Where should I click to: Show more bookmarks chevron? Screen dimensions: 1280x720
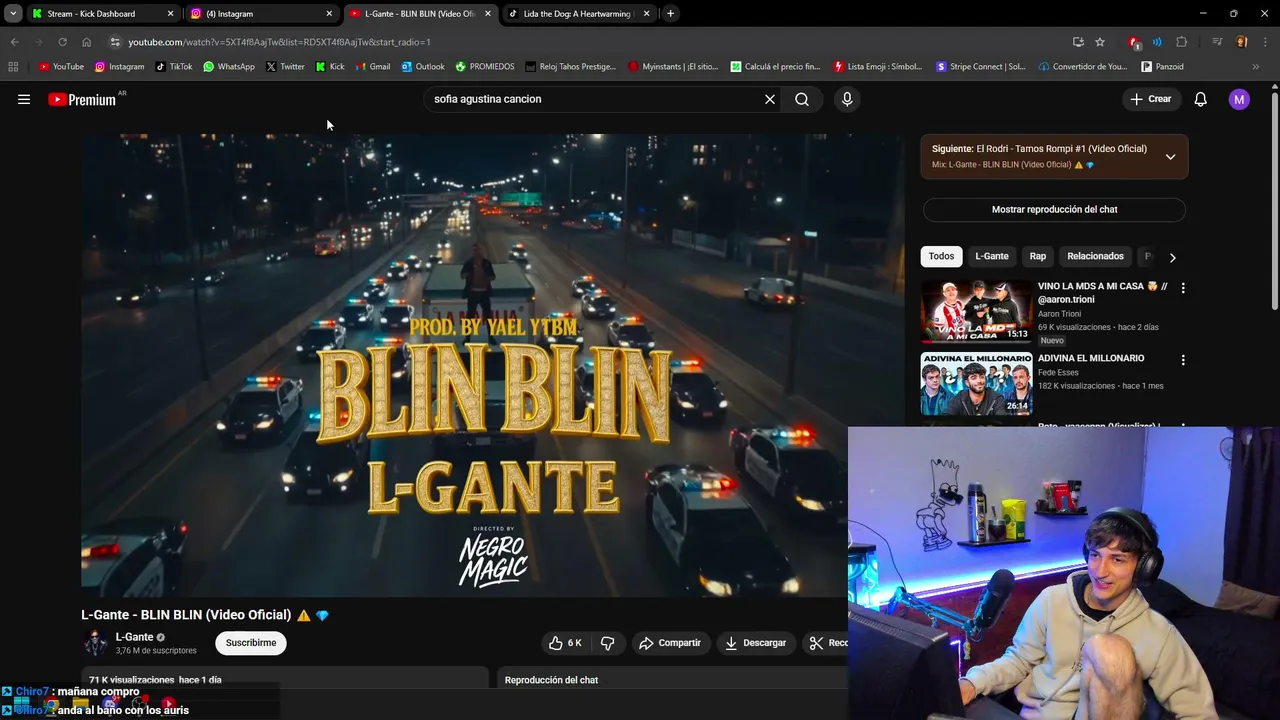point(1256,67)
